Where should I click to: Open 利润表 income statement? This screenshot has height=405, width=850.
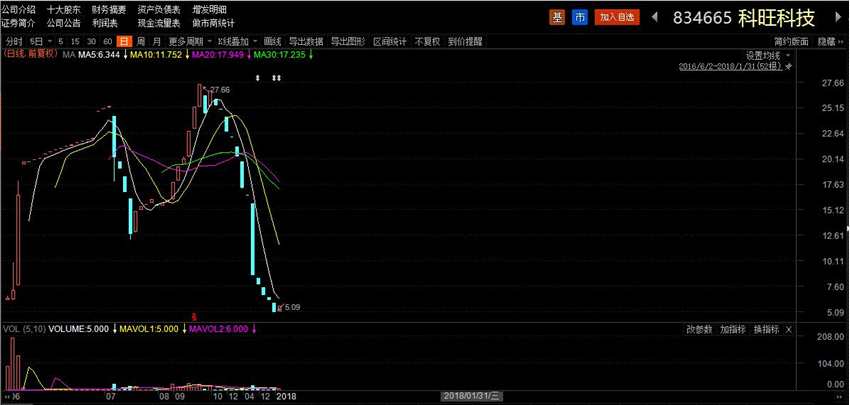105,23
